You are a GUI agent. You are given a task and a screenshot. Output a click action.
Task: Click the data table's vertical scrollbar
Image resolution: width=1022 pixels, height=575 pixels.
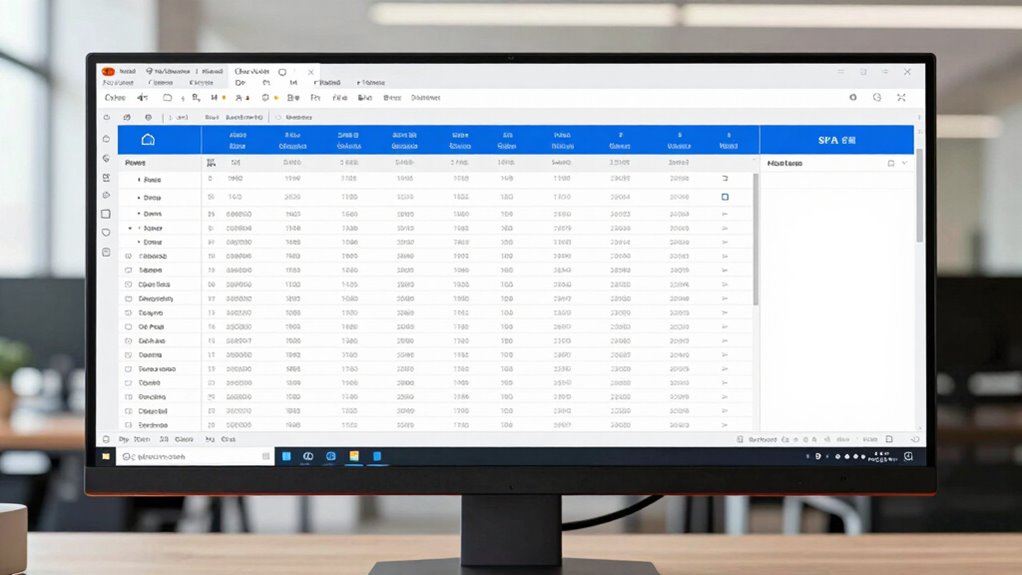(755, 239)
